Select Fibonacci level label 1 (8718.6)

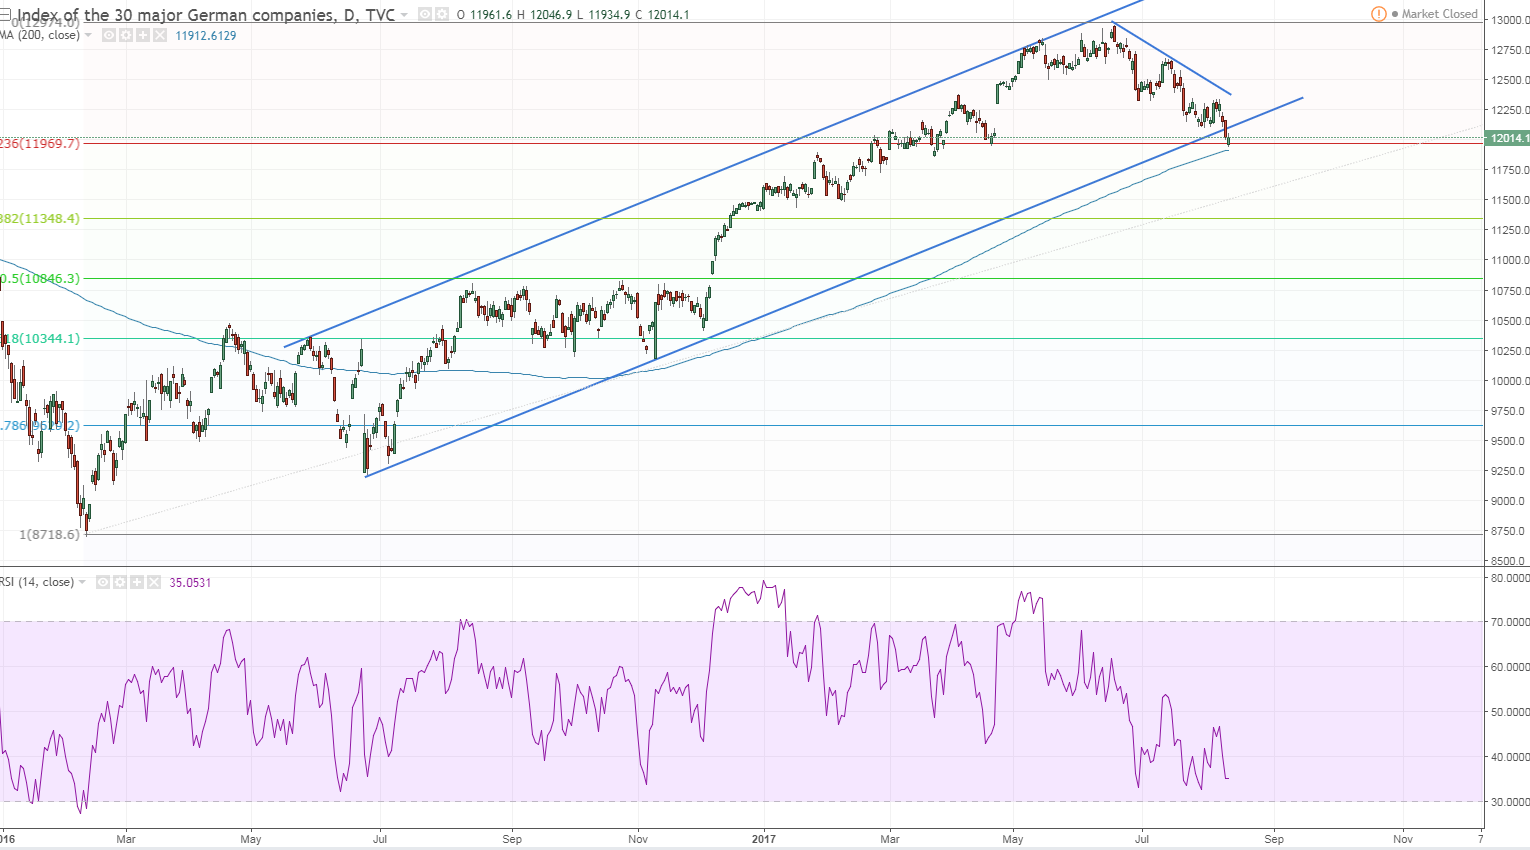[x=49, y=535]
